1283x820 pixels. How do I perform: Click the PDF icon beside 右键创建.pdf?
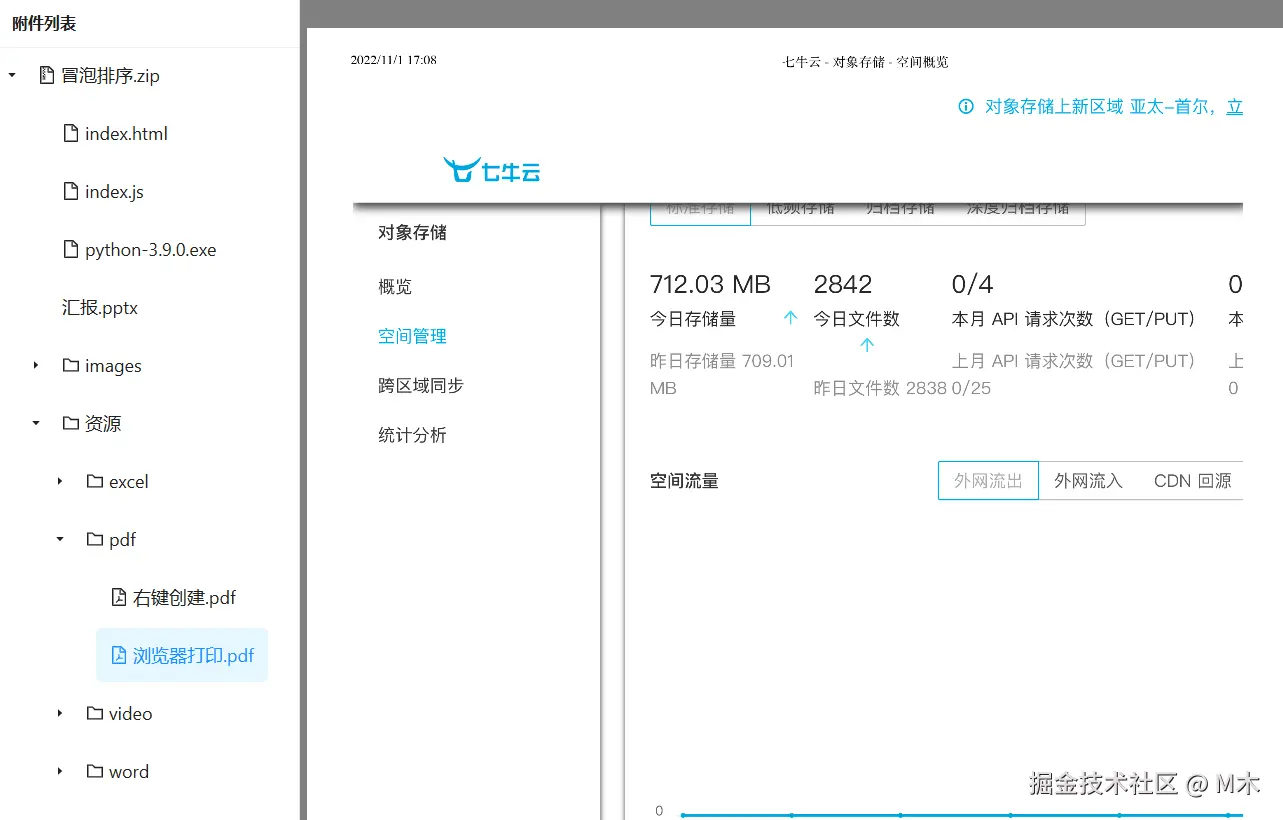(x=118, y=598)
